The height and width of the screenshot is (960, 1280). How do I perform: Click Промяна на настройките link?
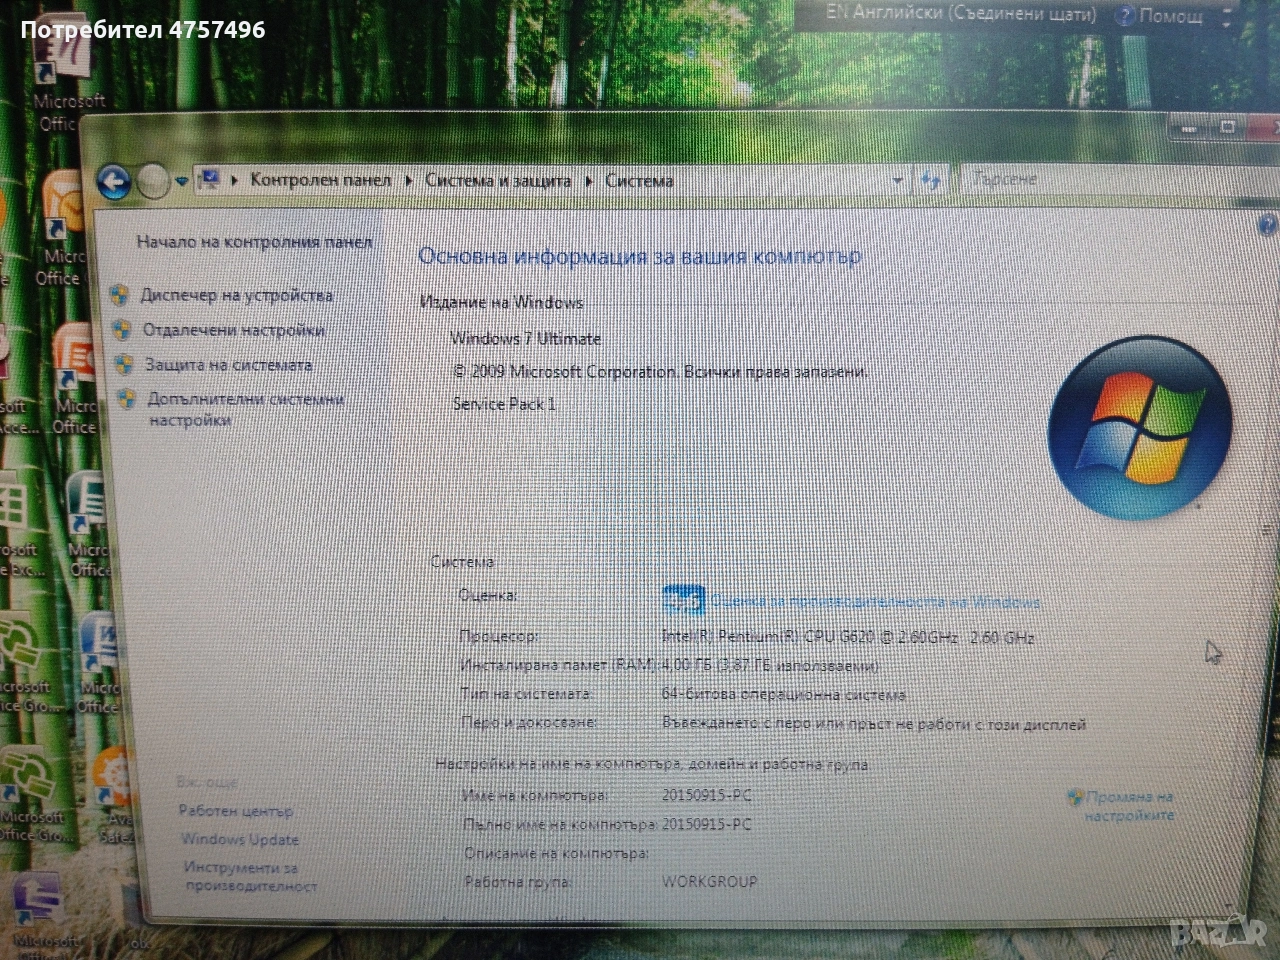[x=1129, y=806]
